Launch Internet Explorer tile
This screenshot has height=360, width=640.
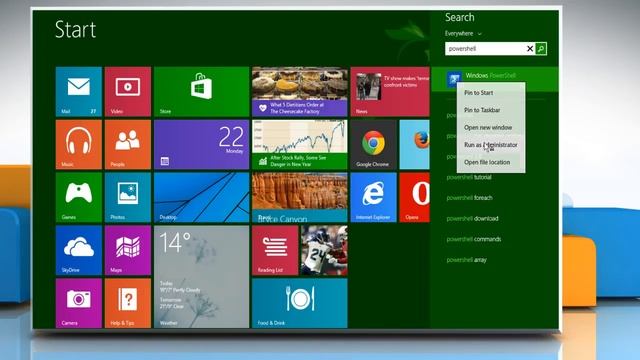pos(373,198)
